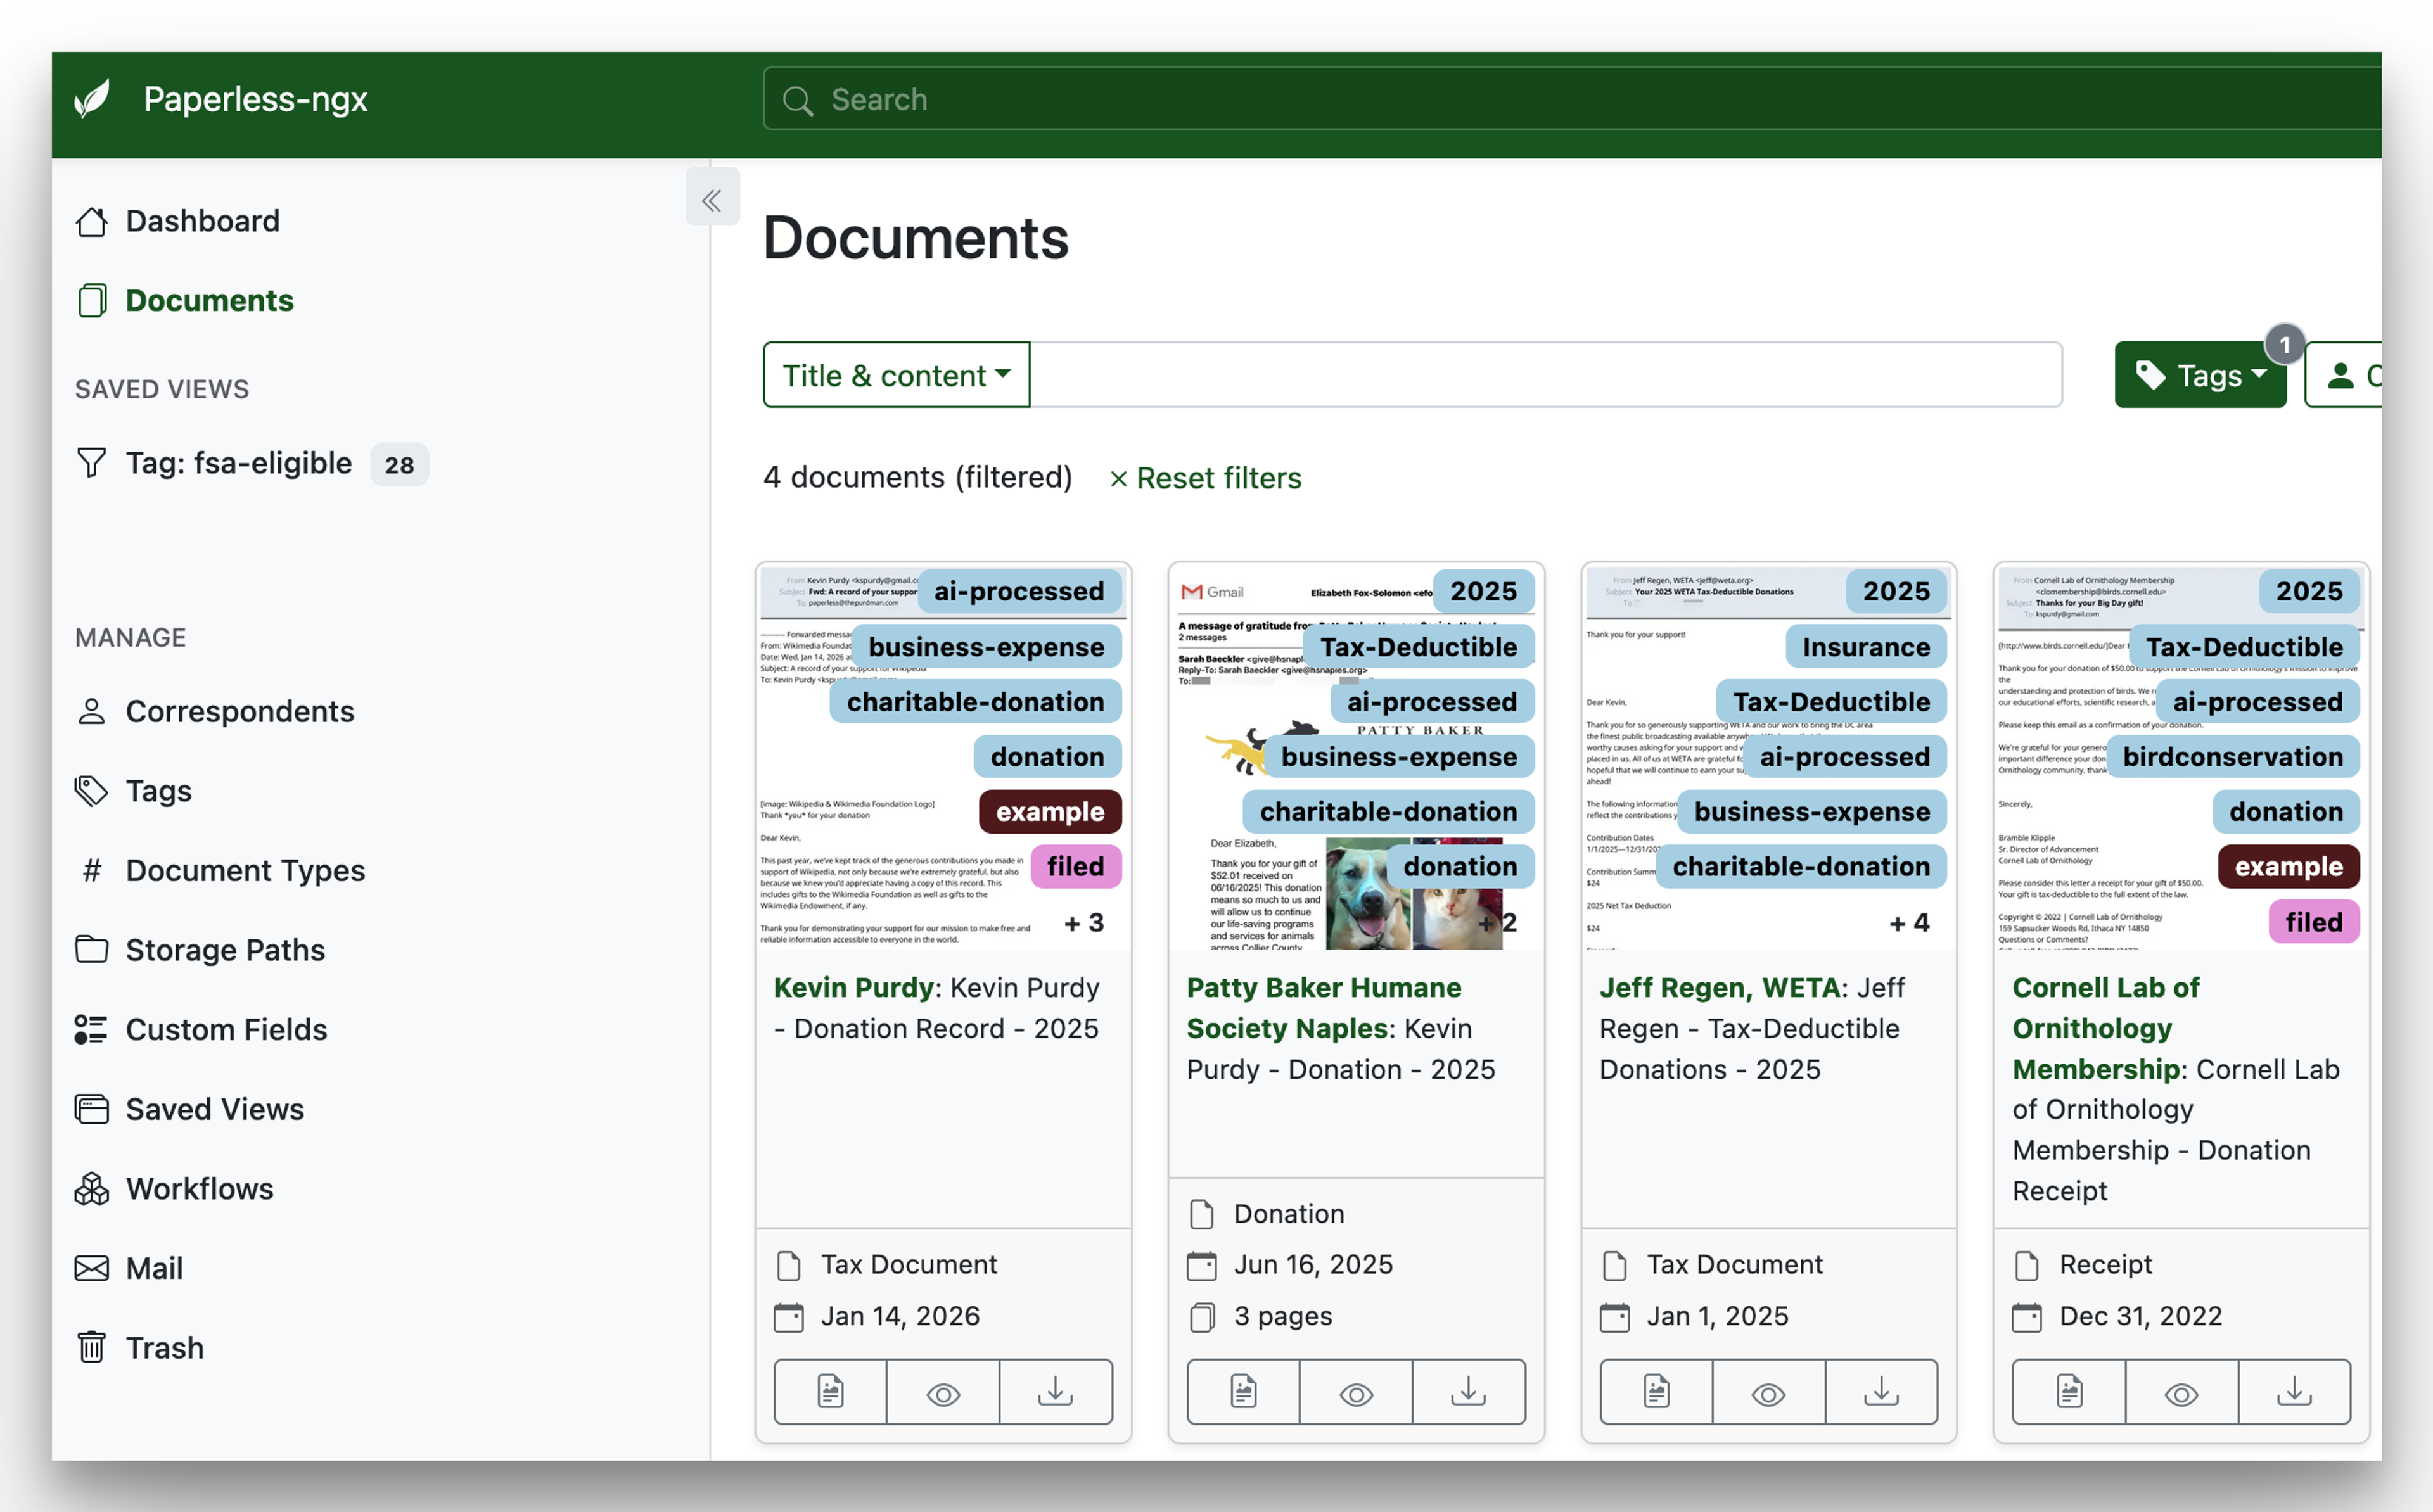Click the +4 more tags on Jeff Regen card
Viewport: 2433px width, 1512px height.
(x=1909, y=923)
